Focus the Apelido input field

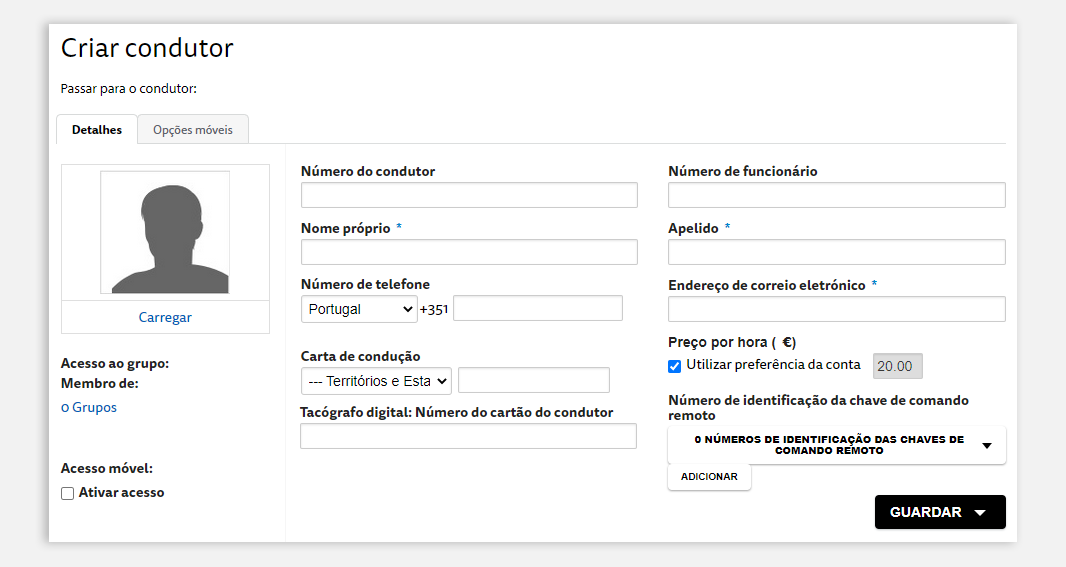pyautogui.click(x=837, y=252)
